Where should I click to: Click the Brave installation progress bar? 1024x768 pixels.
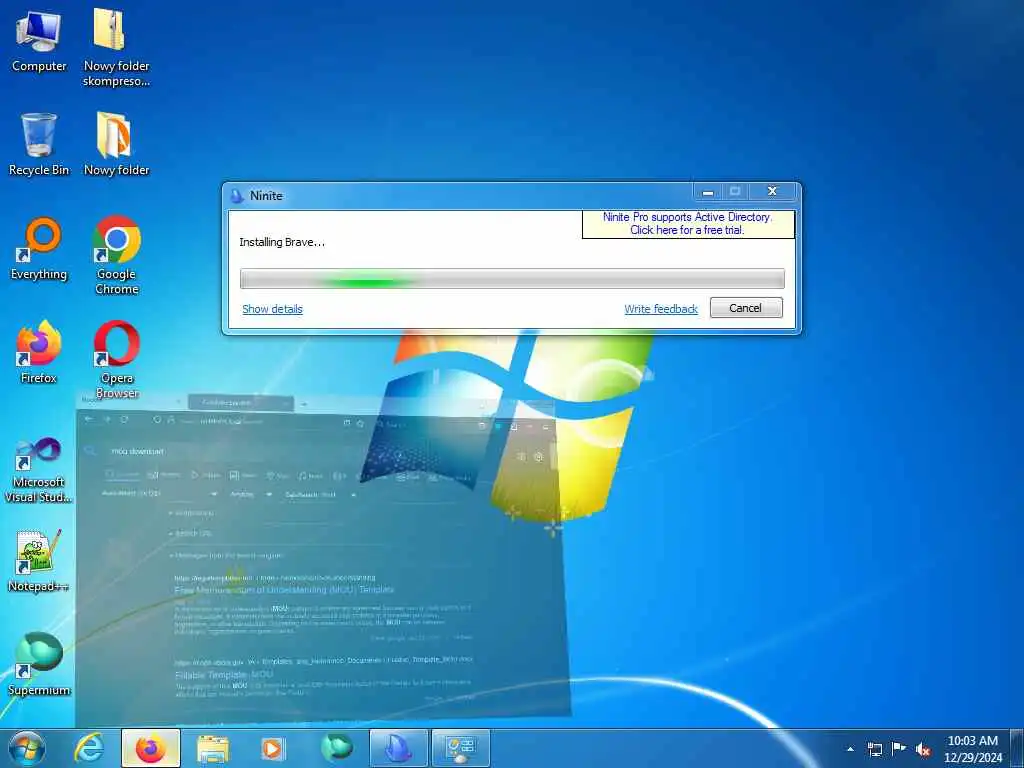coord(512,278)
